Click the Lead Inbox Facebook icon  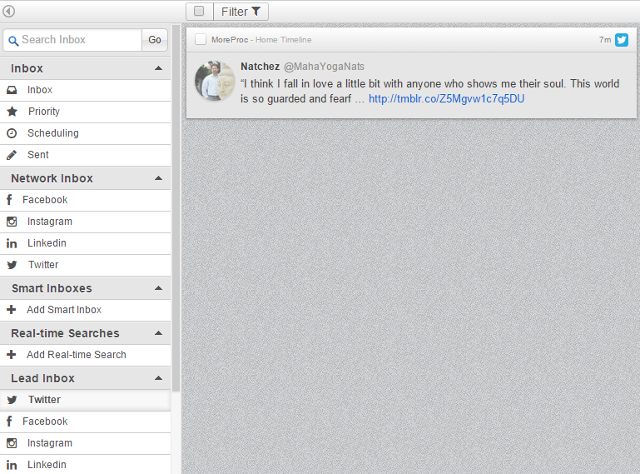point(9,421)
